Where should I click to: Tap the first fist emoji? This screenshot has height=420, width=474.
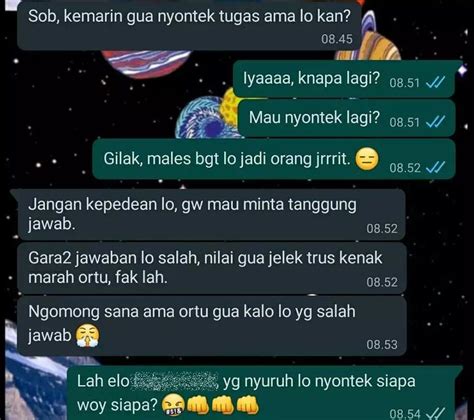(198, 405)
